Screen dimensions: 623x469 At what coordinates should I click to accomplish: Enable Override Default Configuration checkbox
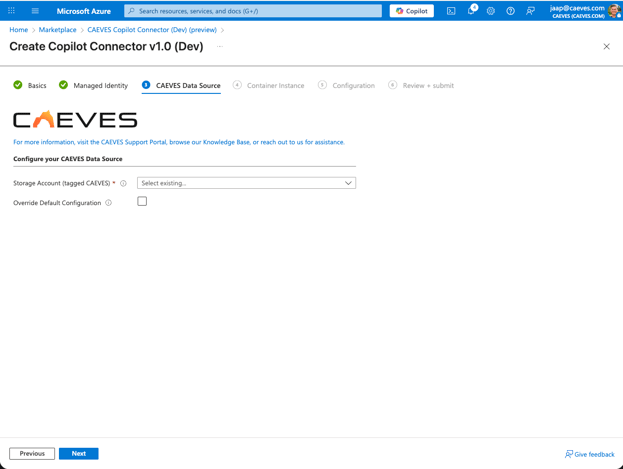coord(142,202)
